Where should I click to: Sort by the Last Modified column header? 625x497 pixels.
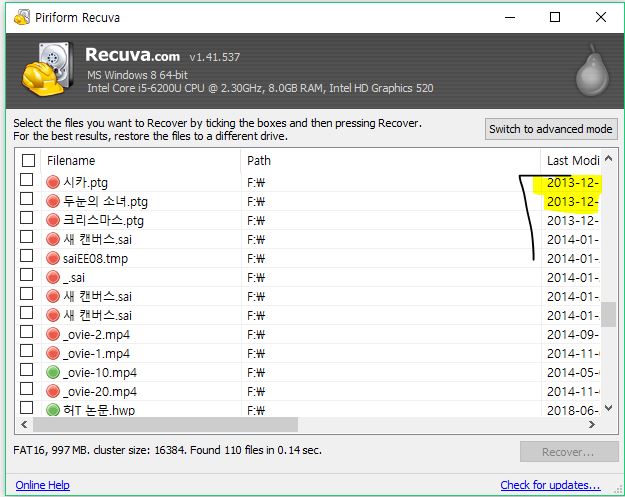point(571,161)
